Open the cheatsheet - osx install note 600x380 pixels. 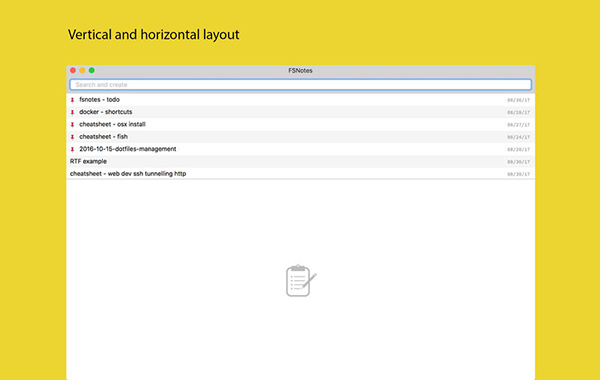click(x=300, y=124)
